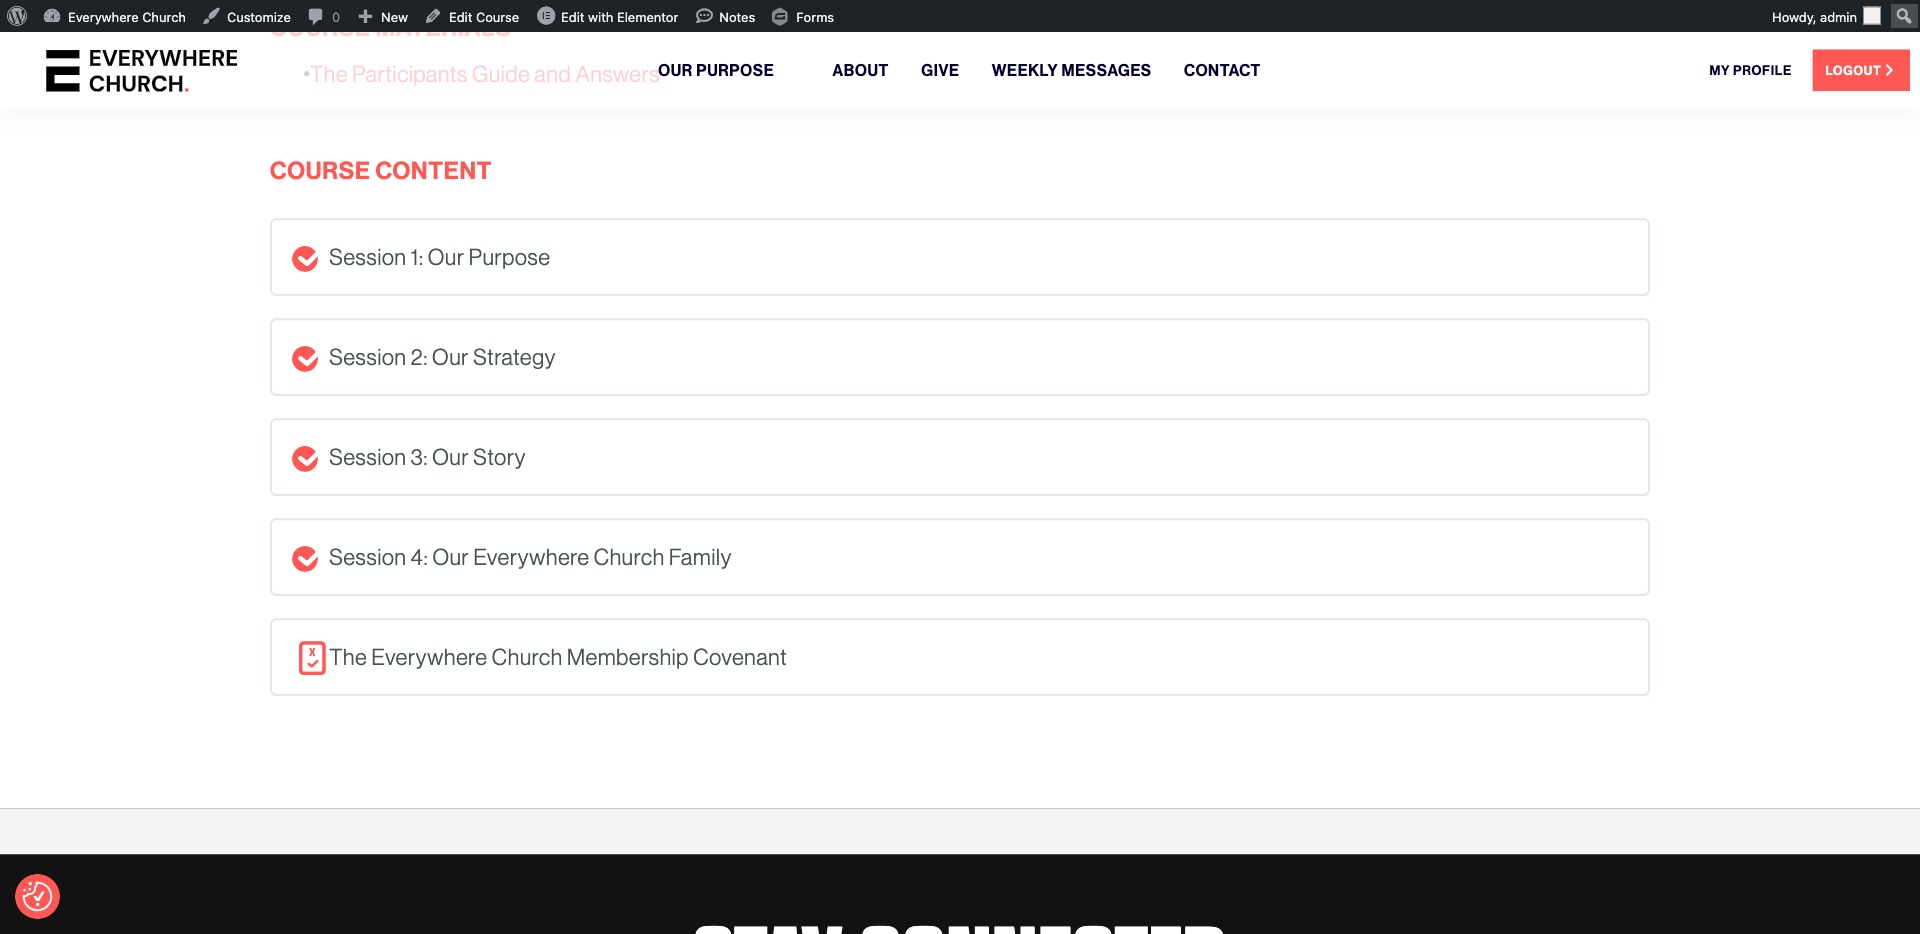Open Forms in admin bar
Image resolution: width=1920 pixels, height=934 pixels.
point(803,17)
